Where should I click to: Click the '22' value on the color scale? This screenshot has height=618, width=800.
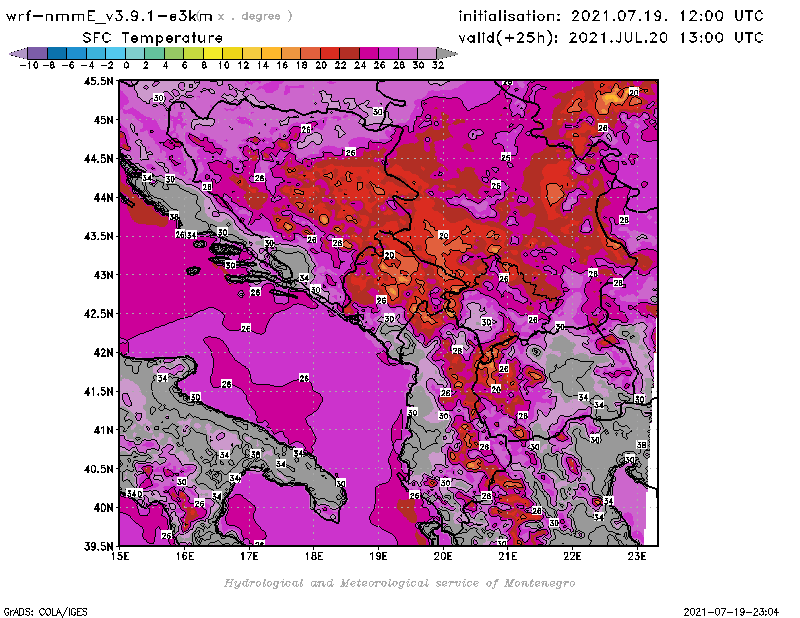(x=340, y=65)
